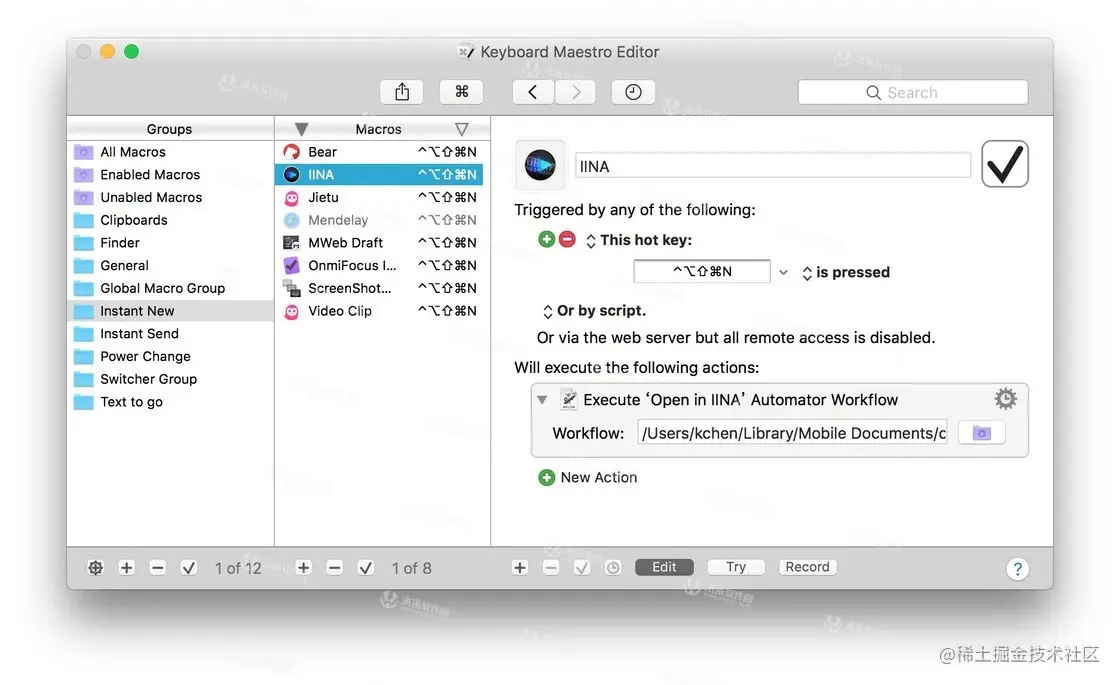Click the macro name field IINA
Screen dimensions: 1120x685
(x=773, y=166)
